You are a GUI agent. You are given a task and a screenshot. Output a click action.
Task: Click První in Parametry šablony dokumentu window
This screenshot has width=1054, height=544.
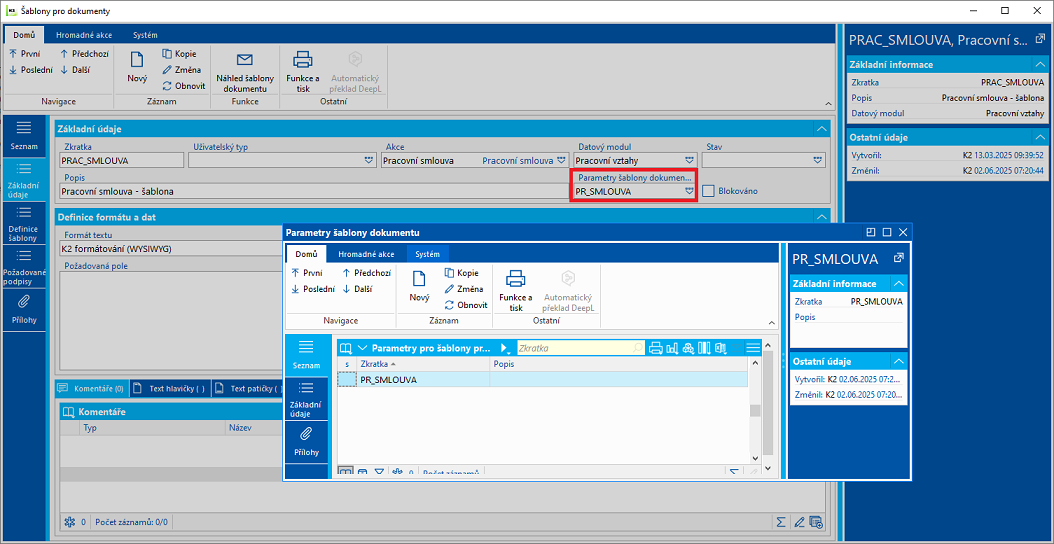[x=307, y=273]
